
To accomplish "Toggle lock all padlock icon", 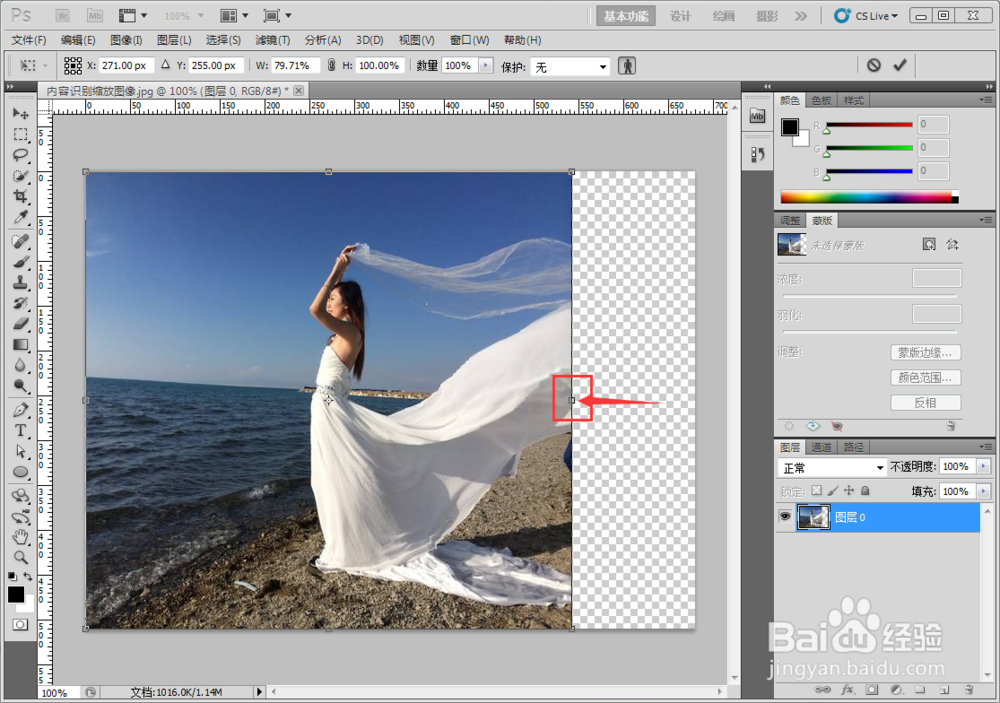I will (865, 491).
